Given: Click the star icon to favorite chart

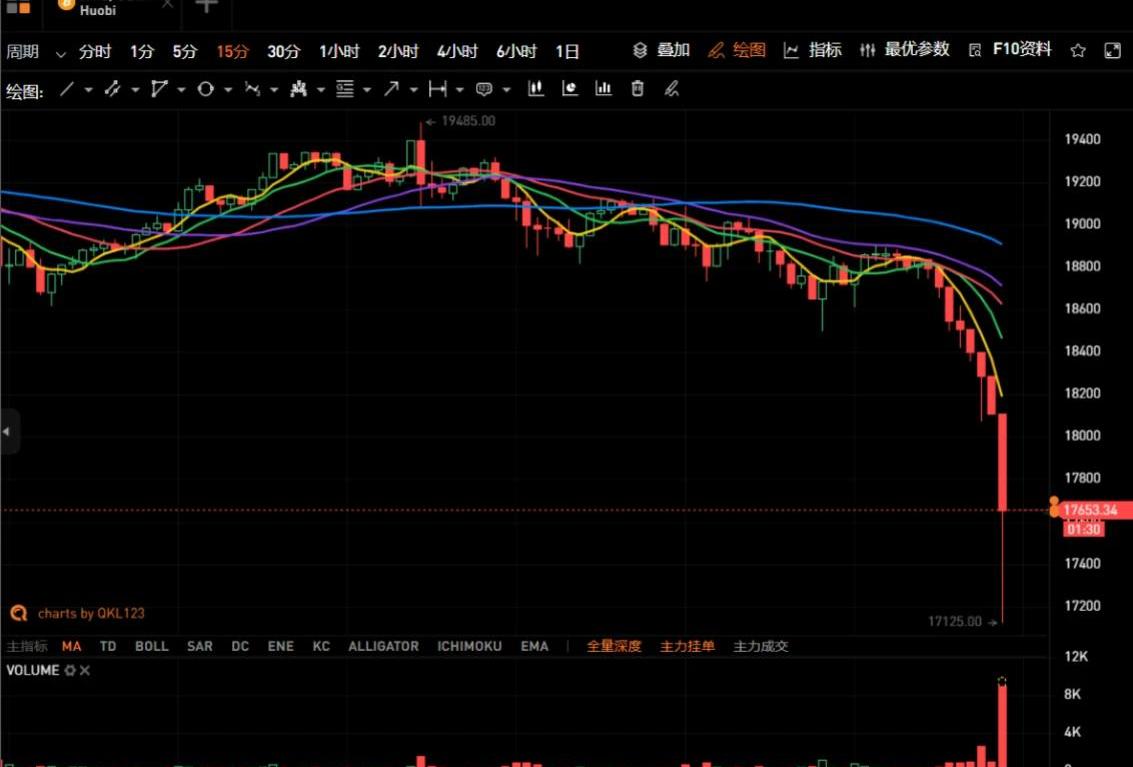Looking at the screenshot, I should click(x=1078, y=51).
